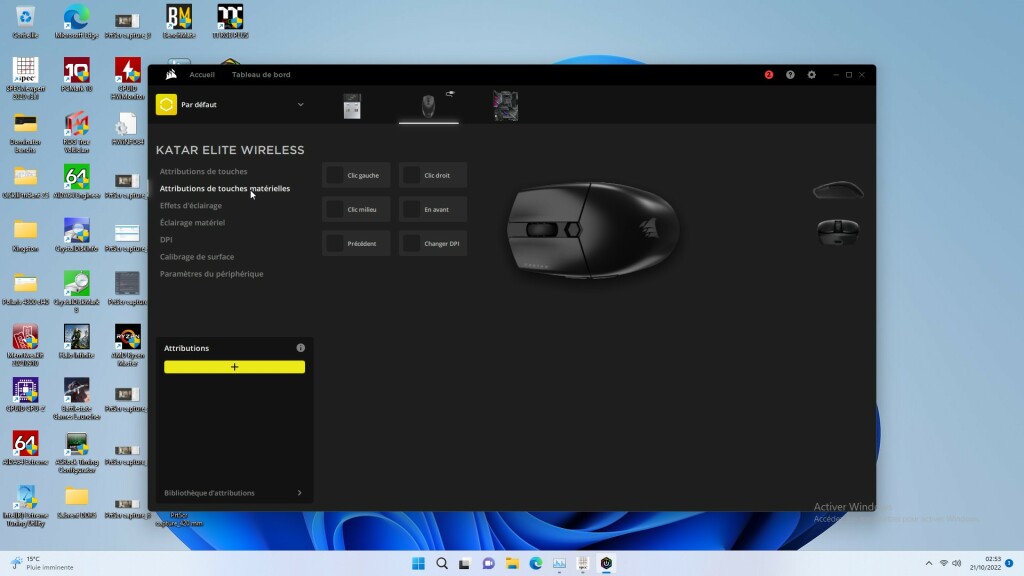Open the Windows Start menu

point(419,564)
